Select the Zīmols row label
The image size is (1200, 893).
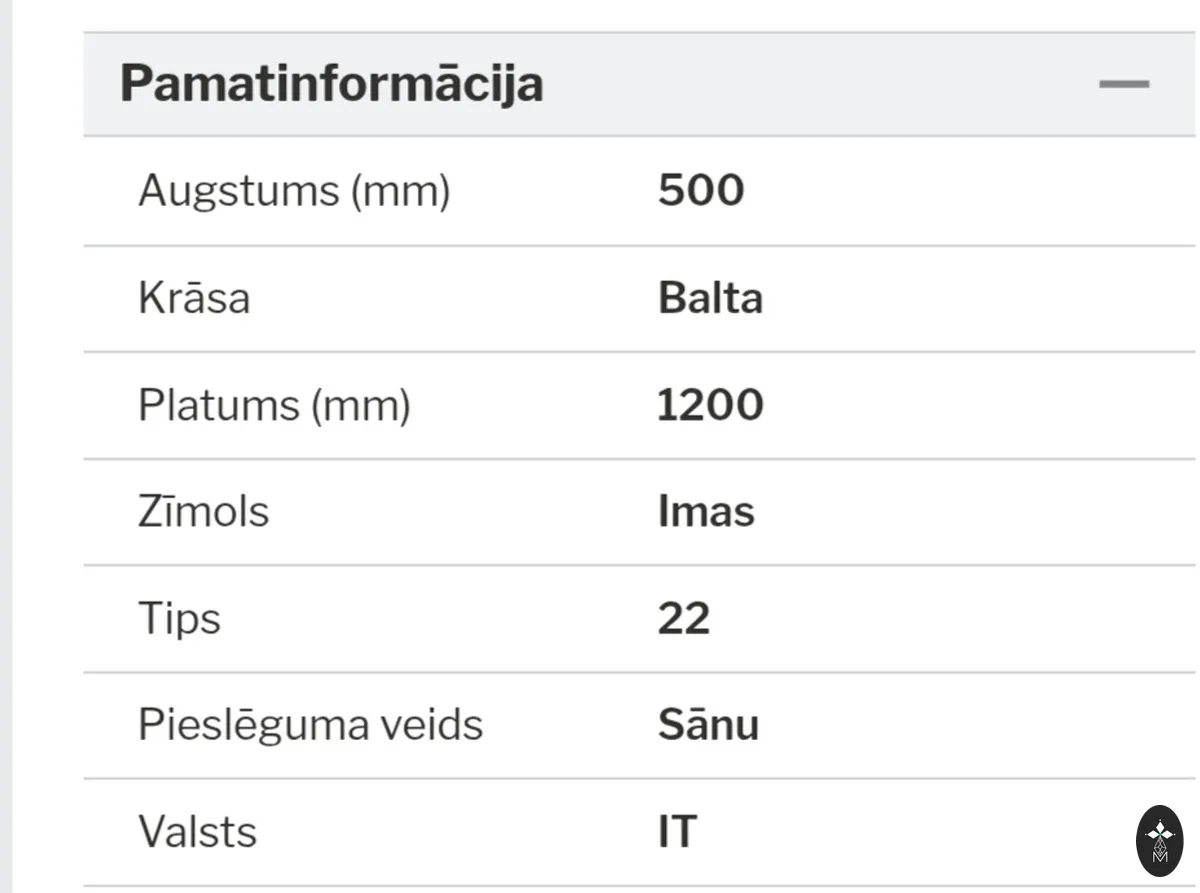coord(204,511)
